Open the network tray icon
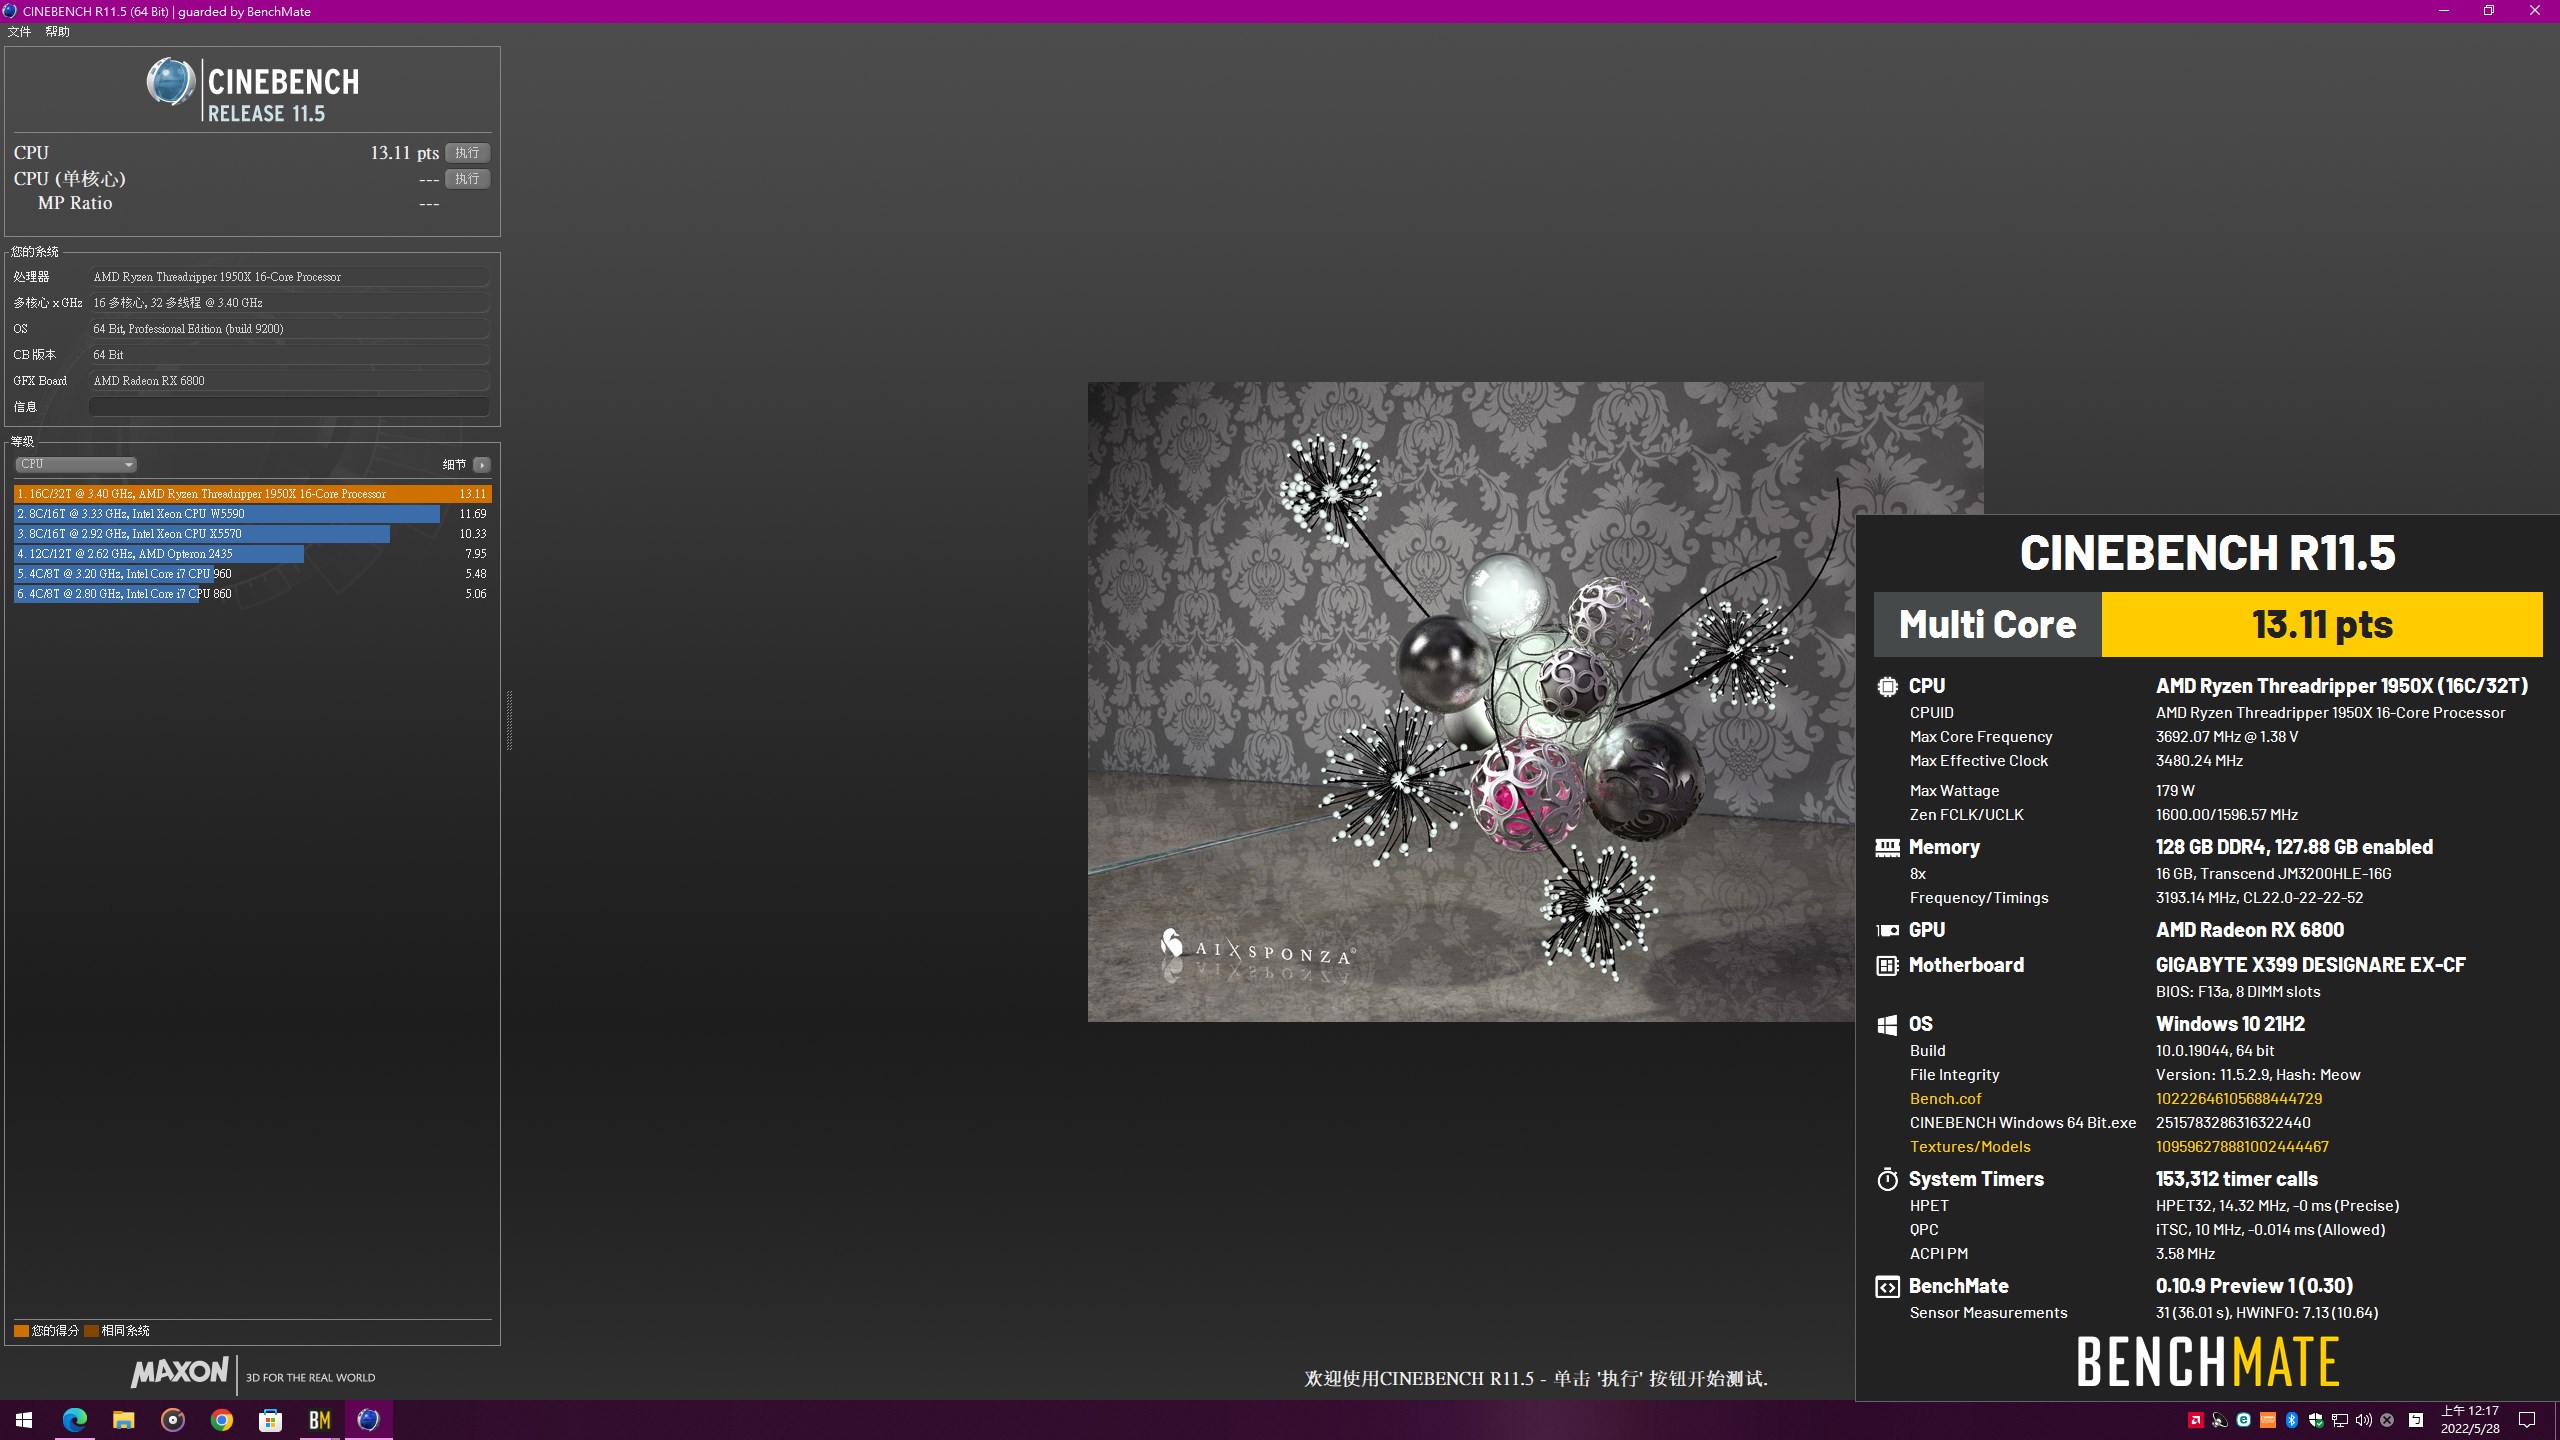The height and width of the screenshot is (1440, 2560). click(x=2339, y=1420)
